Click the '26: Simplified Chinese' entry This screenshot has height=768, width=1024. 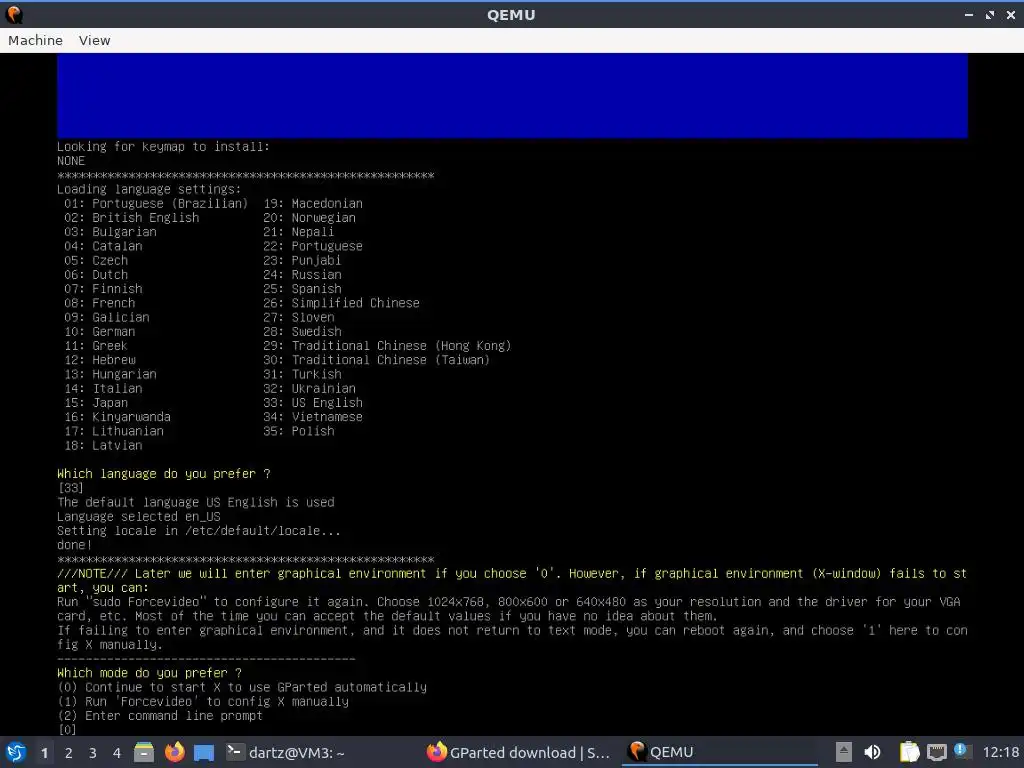[x=342, y=303]
